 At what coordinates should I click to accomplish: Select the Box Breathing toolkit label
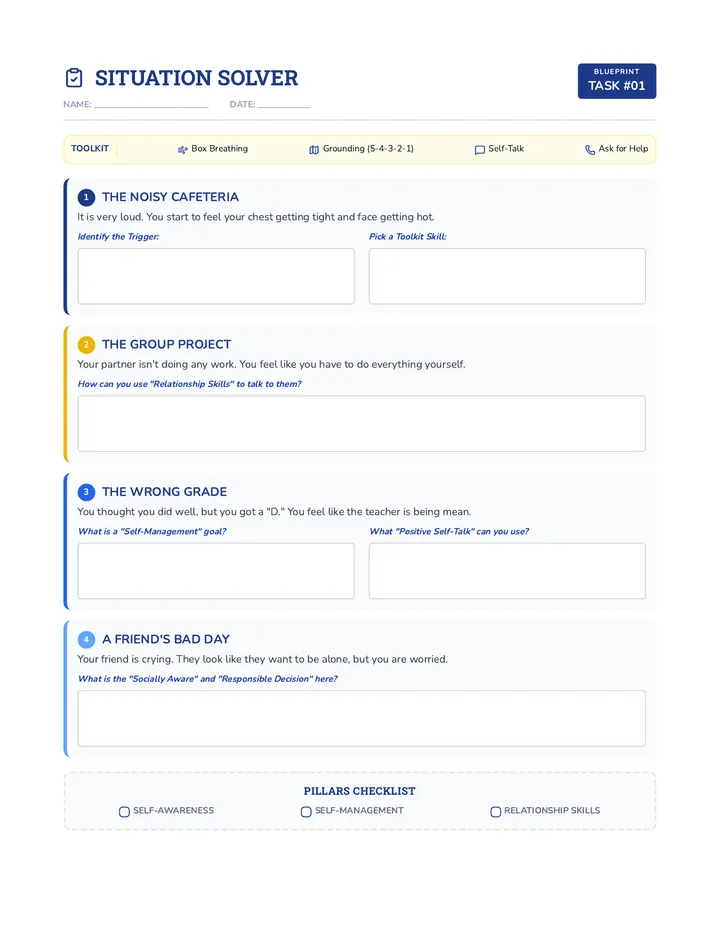click(219, 149)
